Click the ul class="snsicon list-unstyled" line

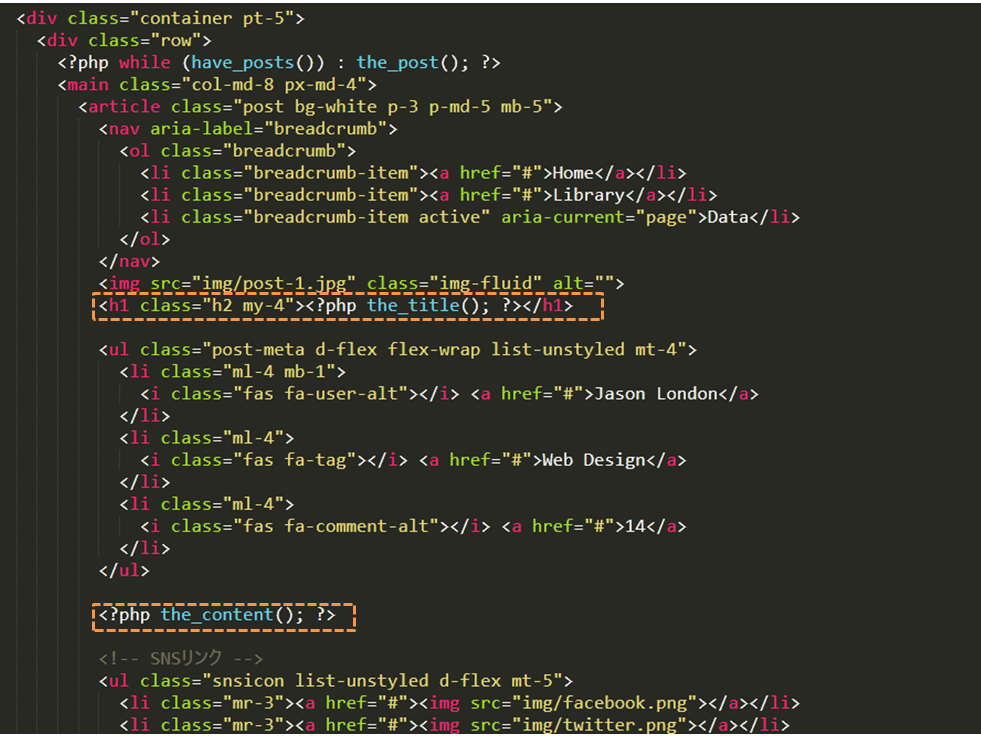click(336, 681)
